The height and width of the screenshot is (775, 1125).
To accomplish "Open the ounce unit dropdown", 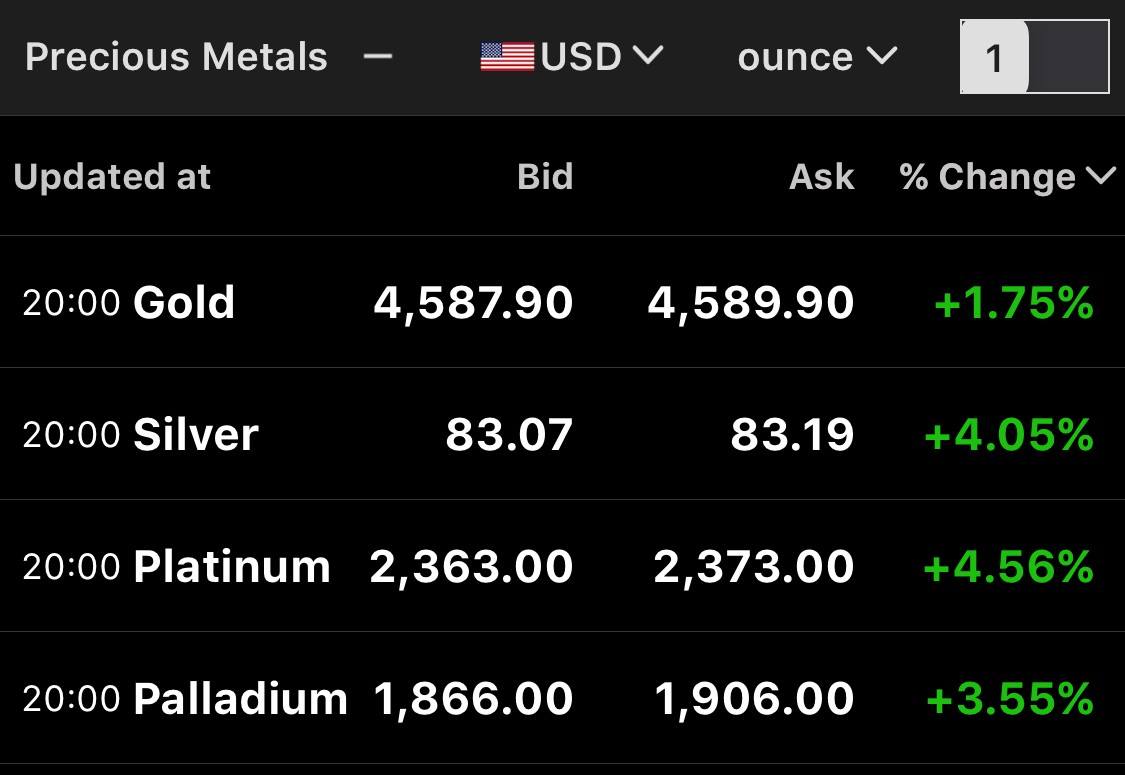I will coord(817,57).
